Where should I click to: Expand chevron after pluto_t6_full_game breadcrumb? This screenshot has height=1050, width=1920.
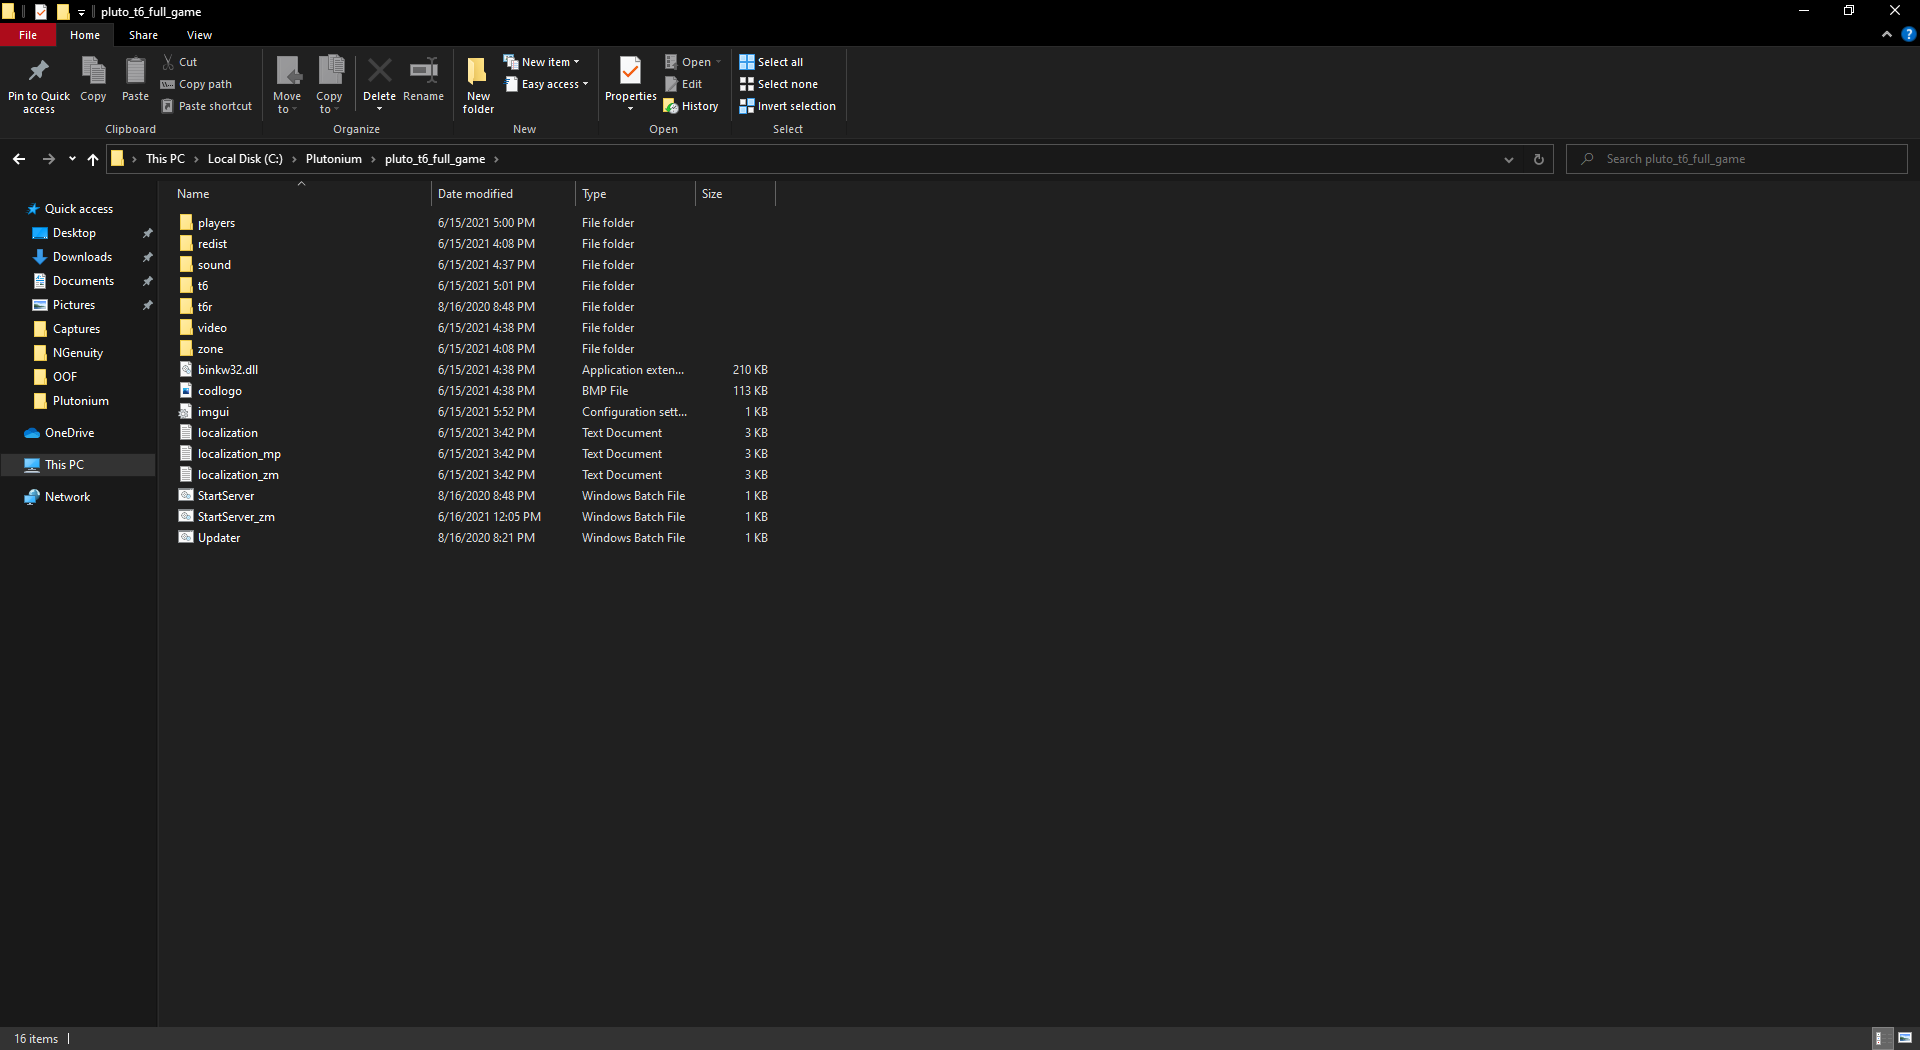coord(496,159)
